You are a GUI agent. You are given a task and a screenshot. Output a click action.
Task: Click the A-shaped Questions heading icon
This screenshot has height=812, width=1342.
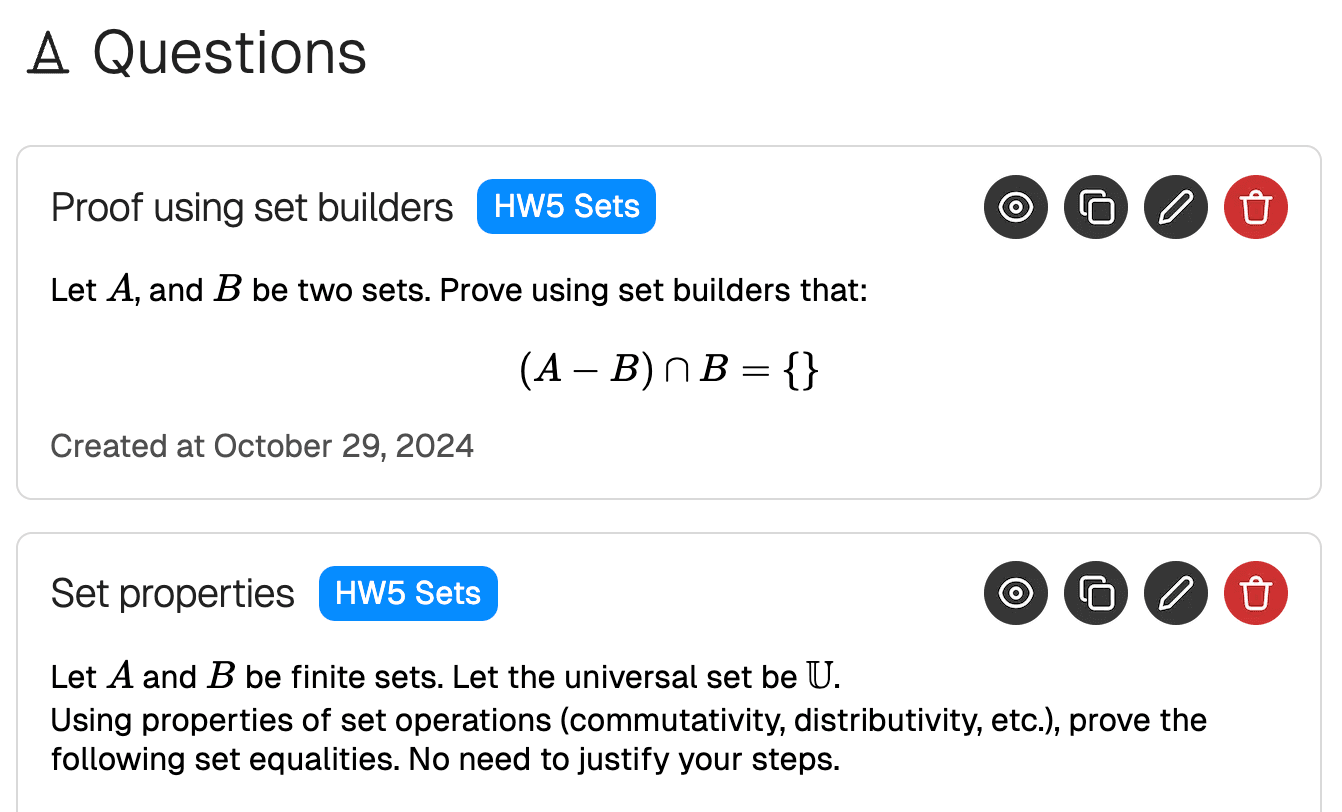[47, 52]
